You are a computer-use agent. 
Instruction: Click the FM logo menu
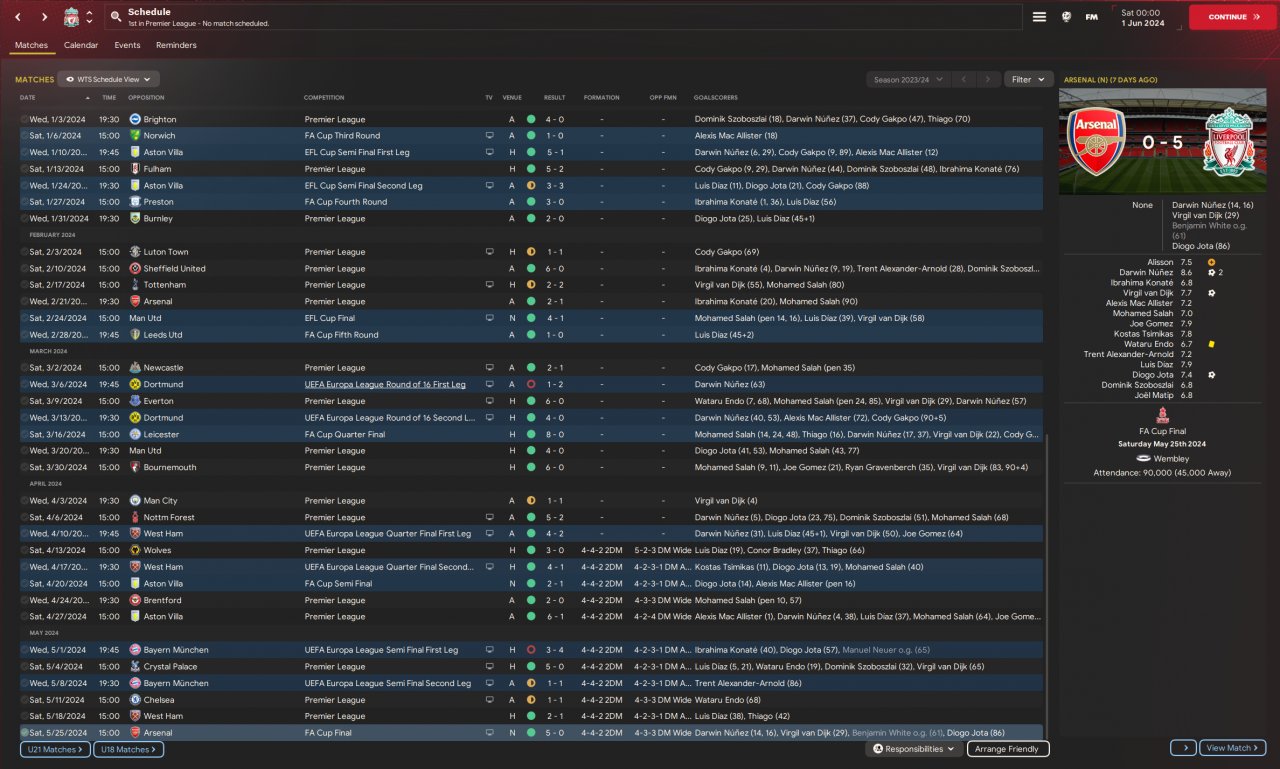(x=1092, y=17)
